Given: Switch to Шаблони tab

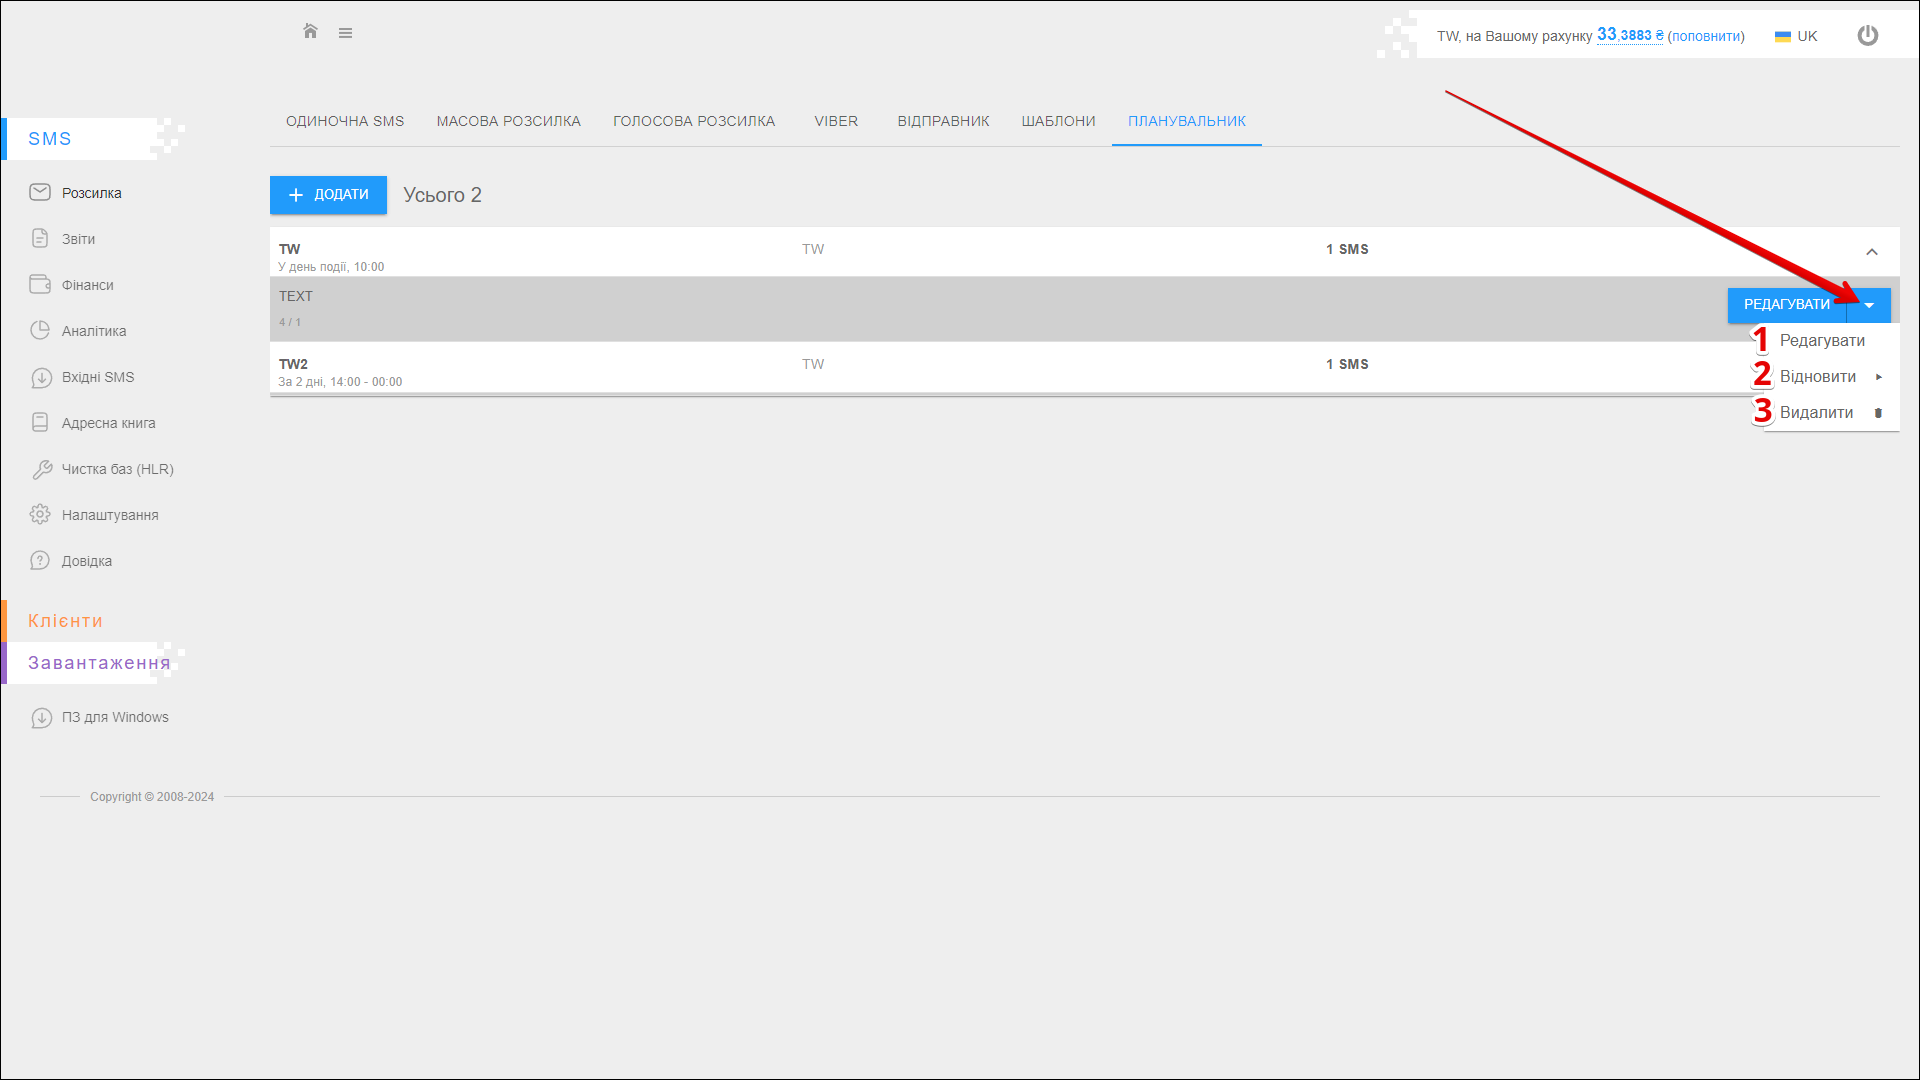Looking at the screenshot, I should pyautogui.click(x=1058, y=121).
